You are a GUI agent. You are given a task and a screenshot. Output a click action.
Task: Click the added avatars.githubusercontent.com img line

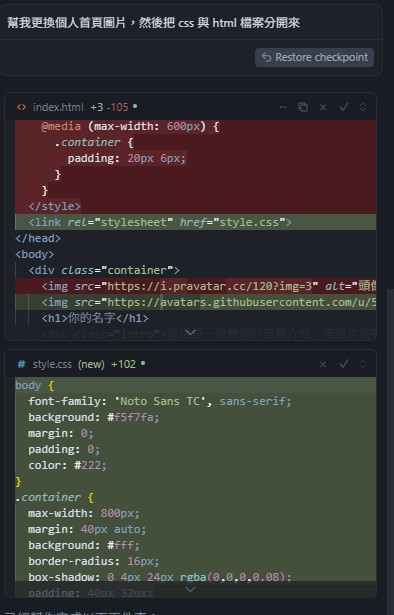[195, 302]
